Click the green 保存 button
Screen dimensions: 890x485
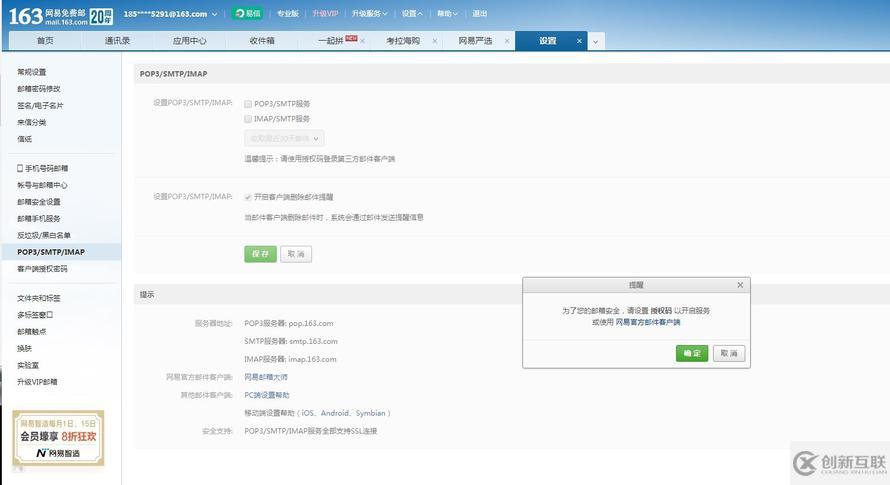[x=261, y=254]
